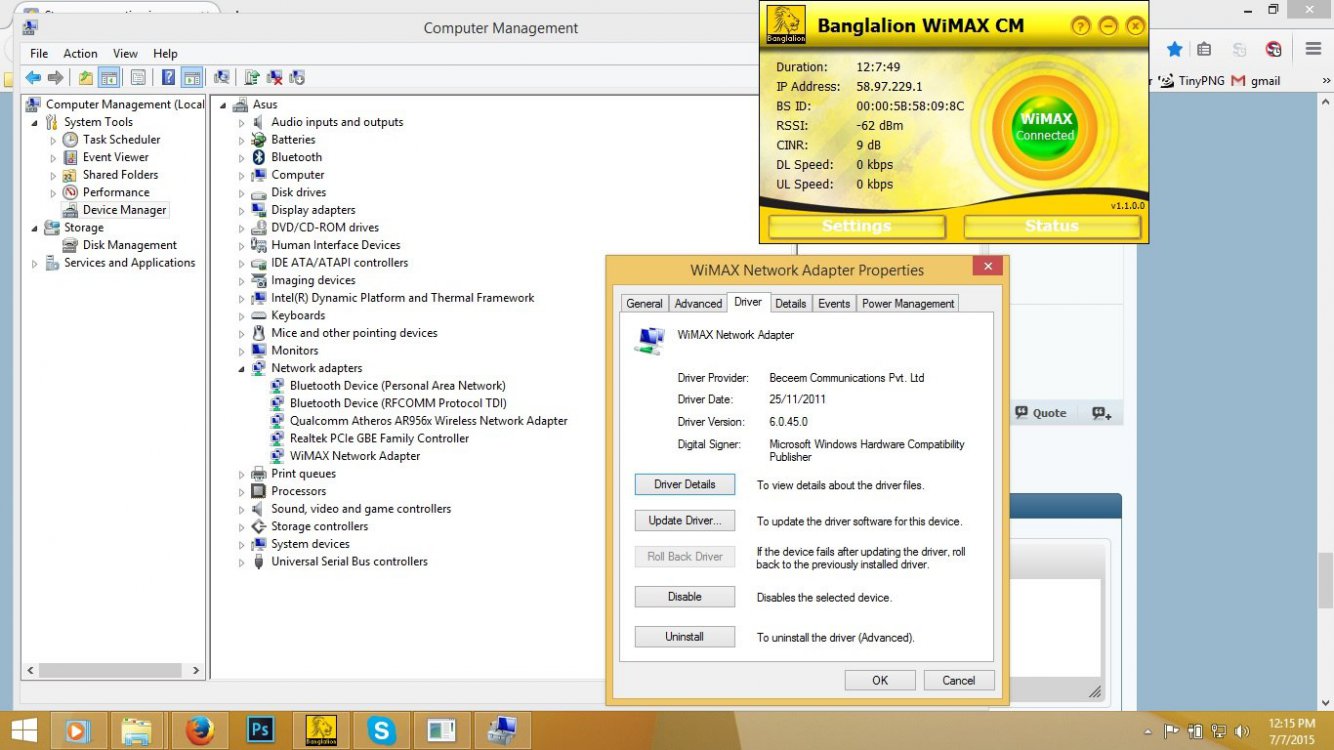Expand the Processors category
This screenshot has width=1334, height=750.
coord(242,491)
